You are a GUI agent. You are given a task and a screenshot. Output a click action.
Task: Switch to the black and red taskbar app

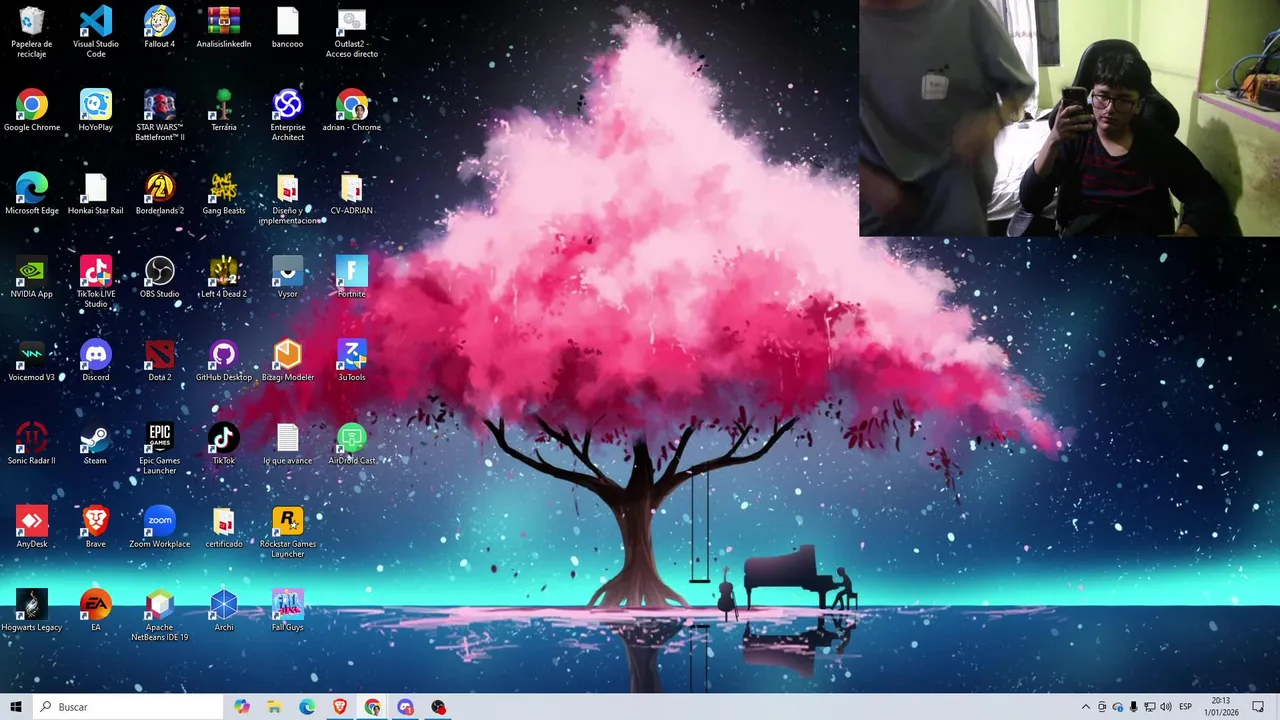coord(438,707)
